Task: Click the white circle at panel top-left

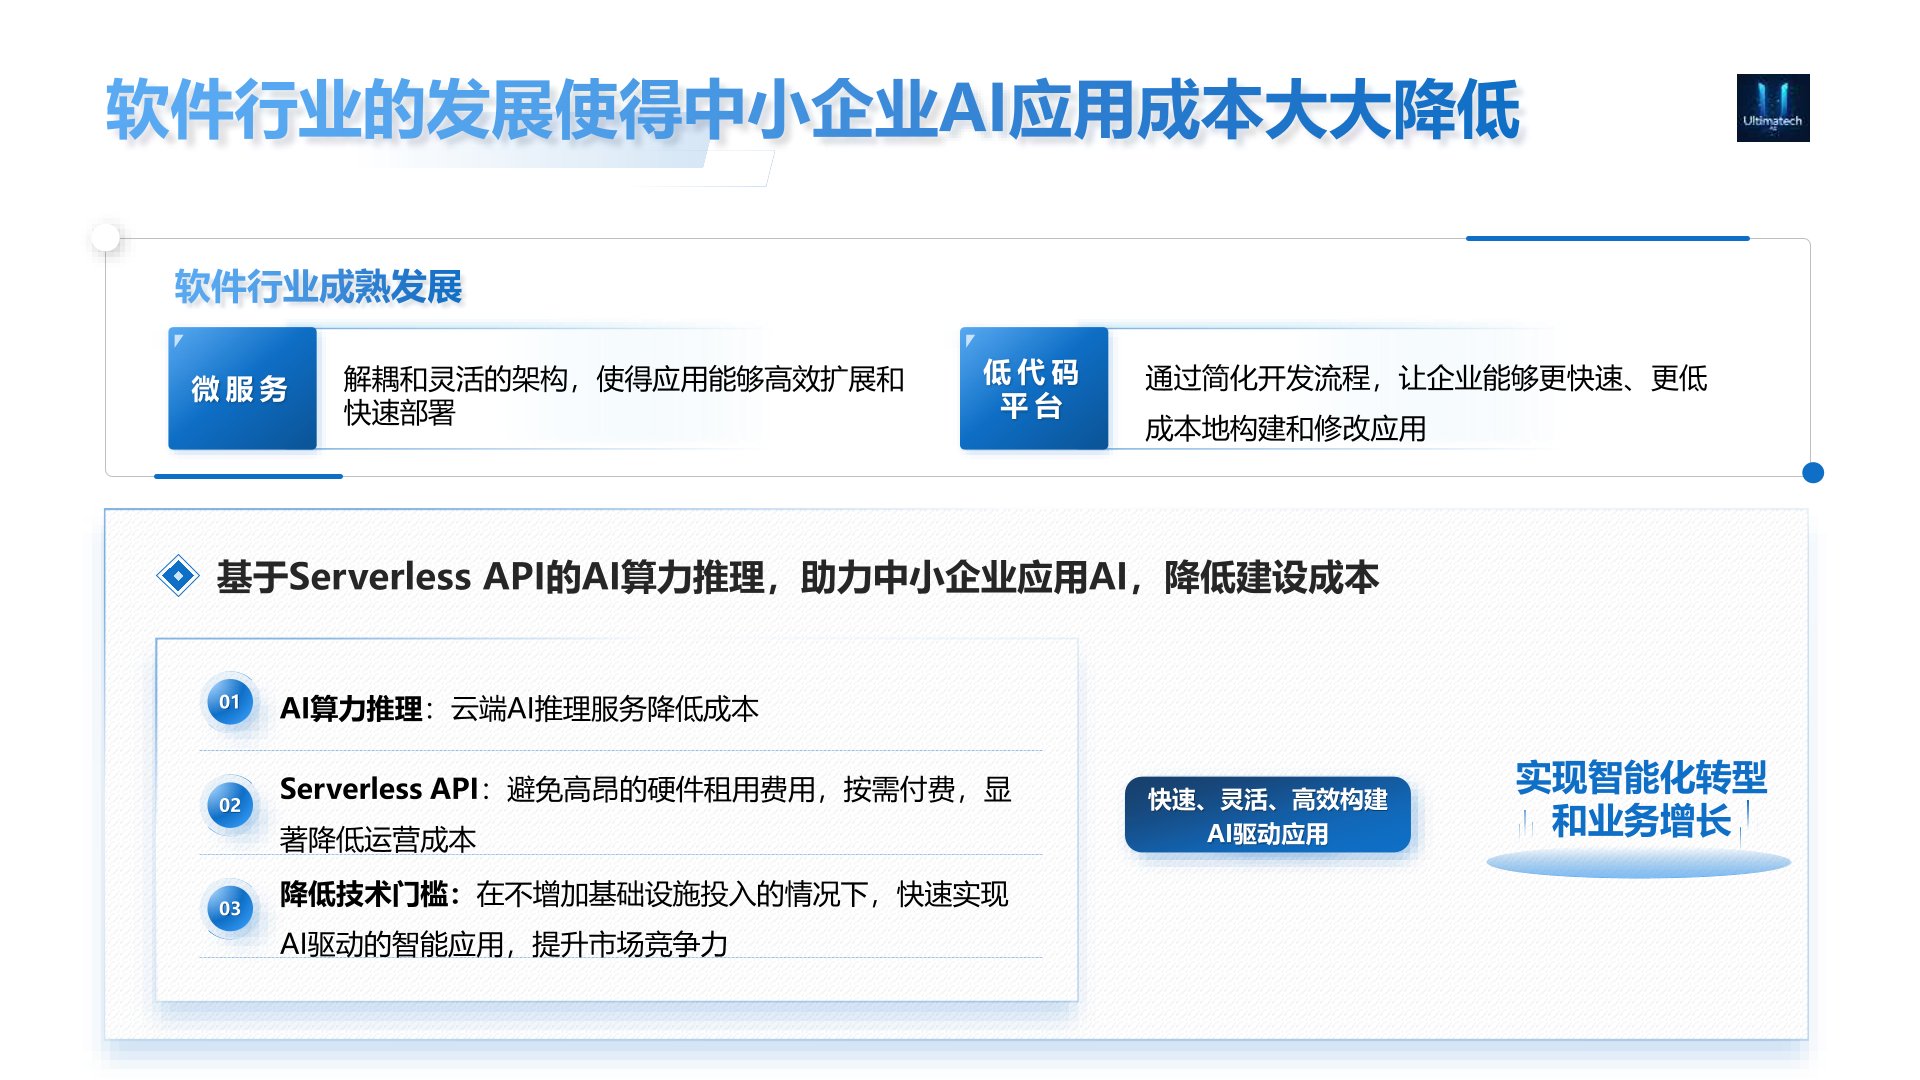Action: (105, 238)
